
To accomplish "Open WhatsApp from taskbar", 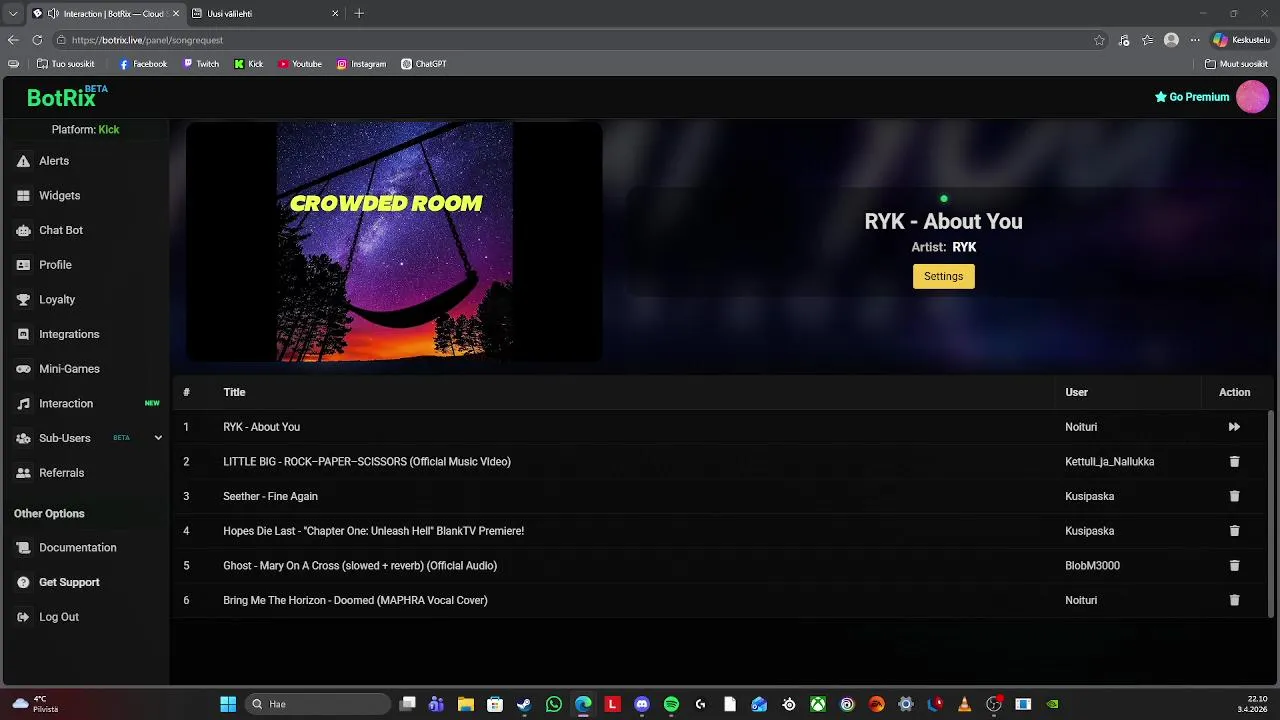I will (554, 704).
